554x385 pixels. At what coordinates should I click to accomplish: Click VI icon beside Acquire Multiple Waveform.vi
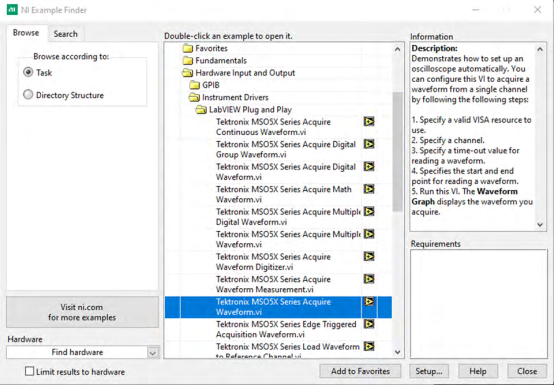pos(369,234)
